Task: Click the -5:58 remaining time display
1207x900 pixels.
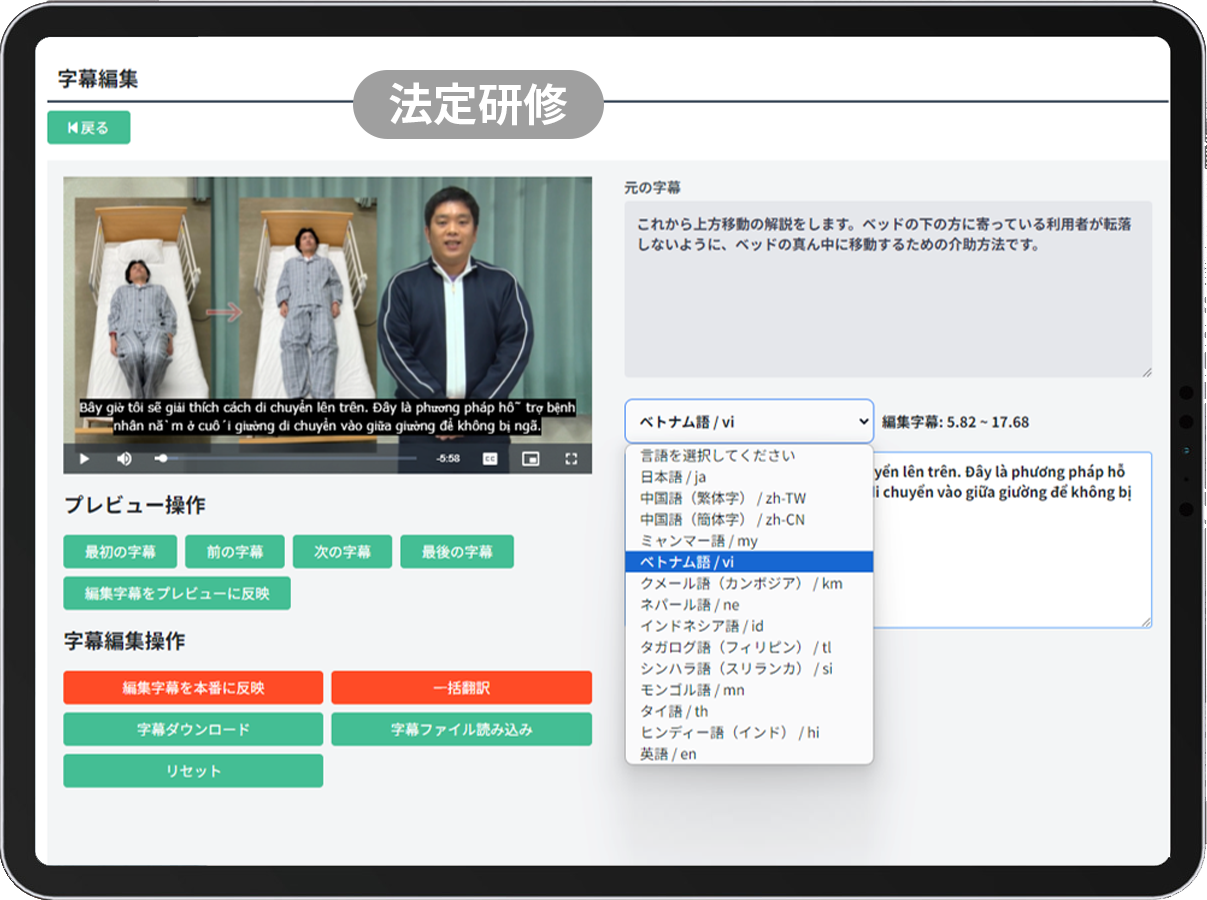Action: click(x=448, y=459)
